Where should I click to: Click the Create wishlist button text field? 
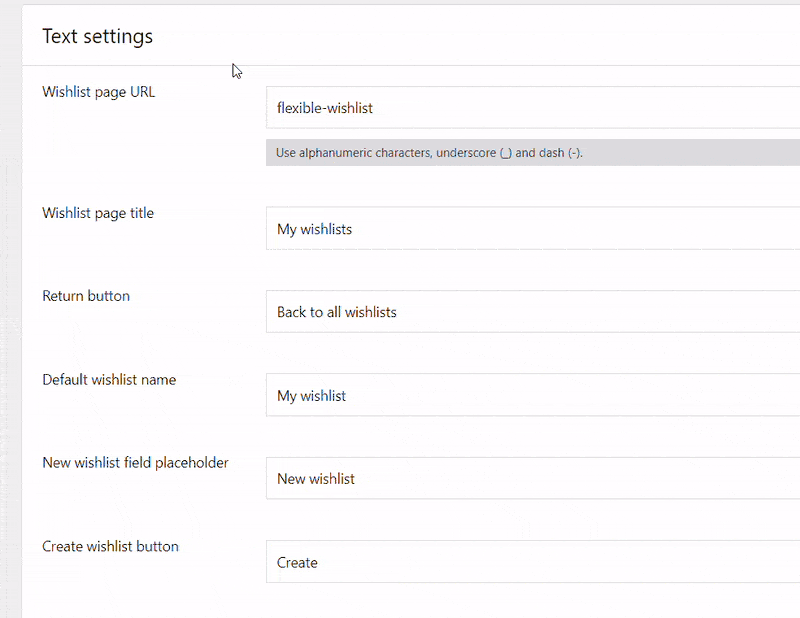533,562
